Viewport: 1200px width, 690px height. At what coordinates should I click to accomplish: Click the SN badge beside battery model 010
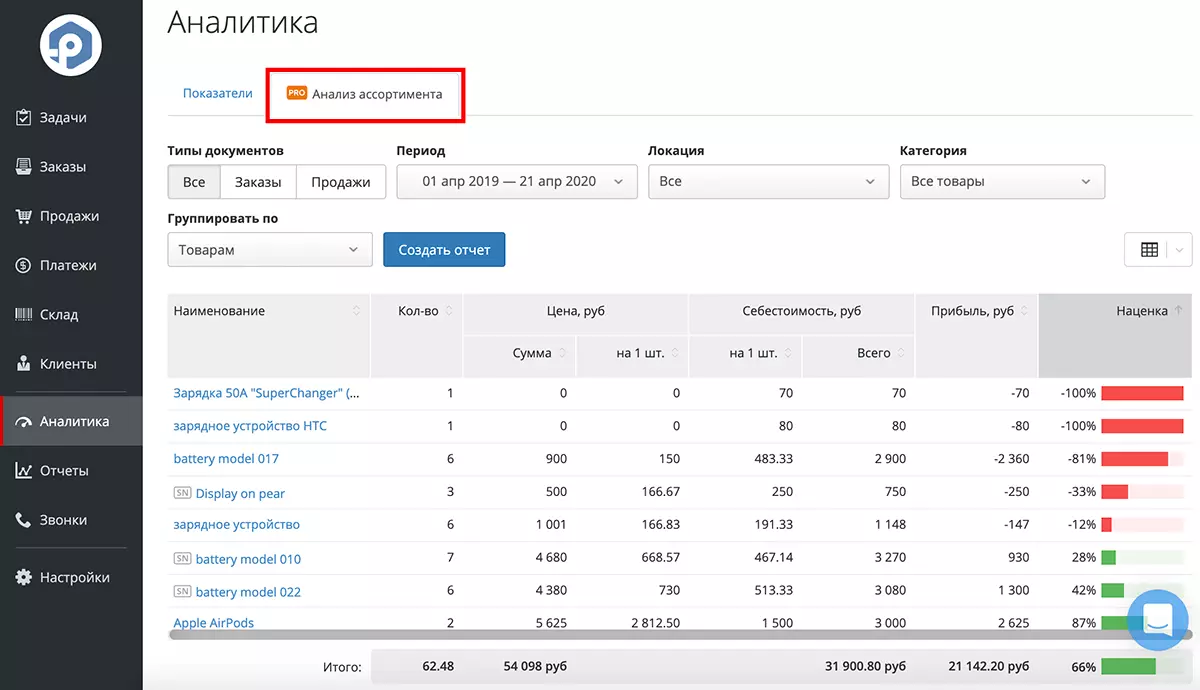point(182,558)
